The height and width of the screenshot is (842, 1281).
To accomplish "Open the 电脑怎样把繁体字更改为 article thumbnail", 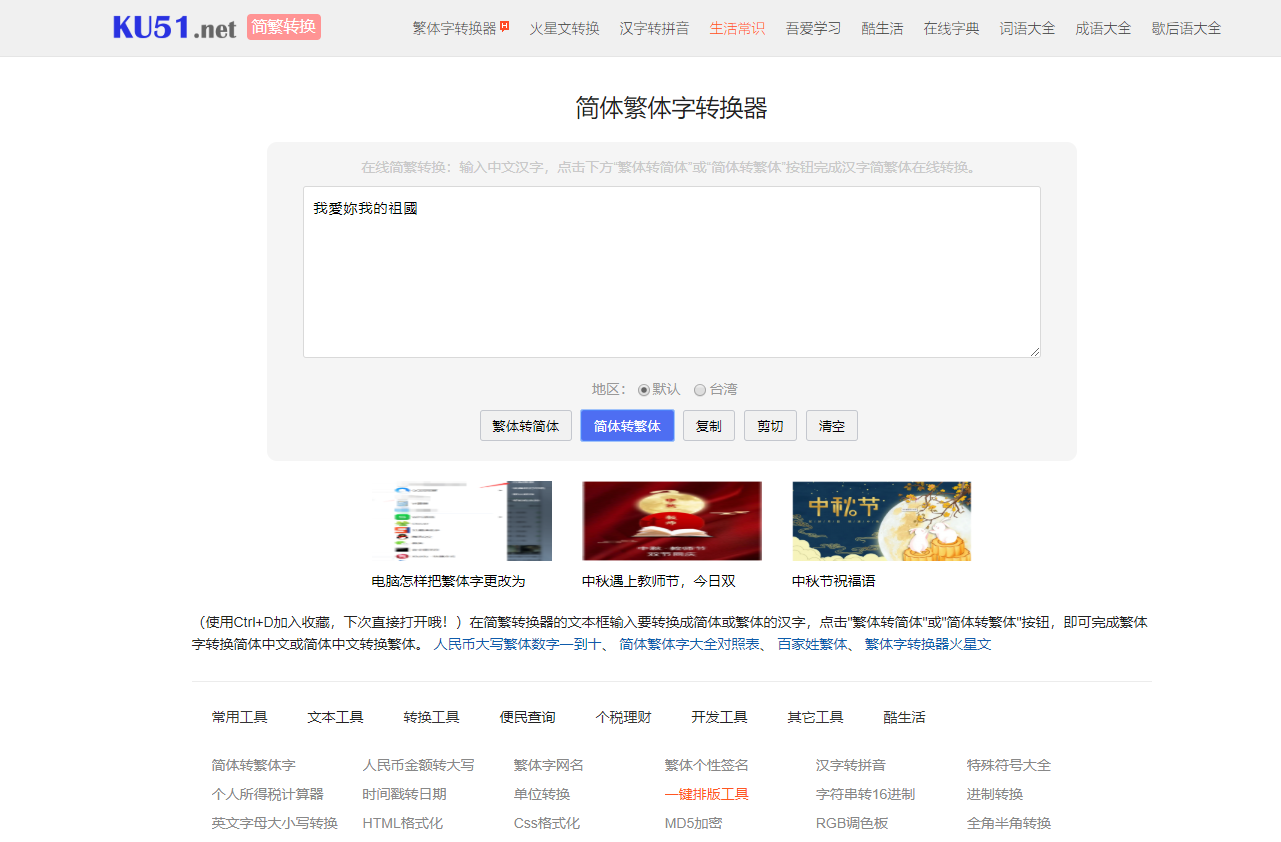I will [462, 521].
